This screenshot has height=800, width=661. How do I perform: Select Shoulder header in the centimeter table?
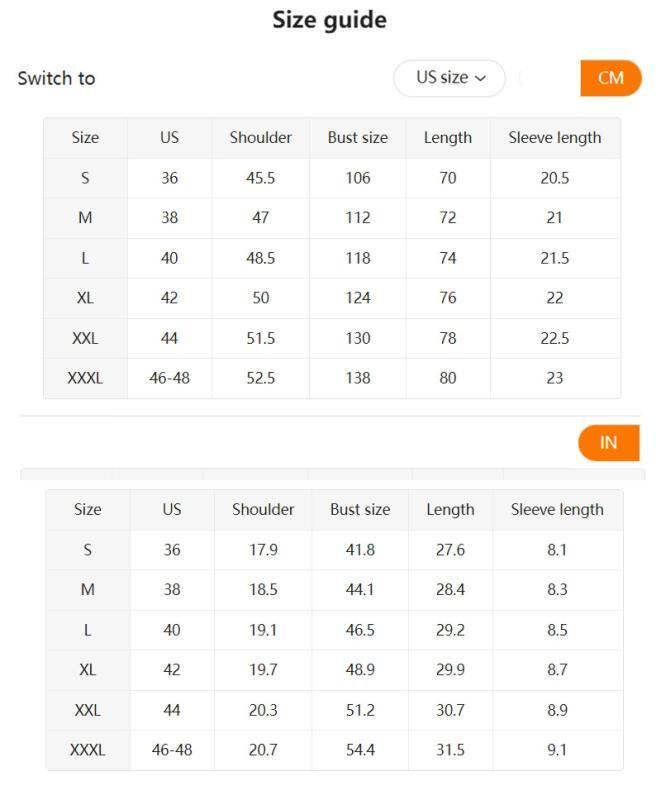pos(260,138)
